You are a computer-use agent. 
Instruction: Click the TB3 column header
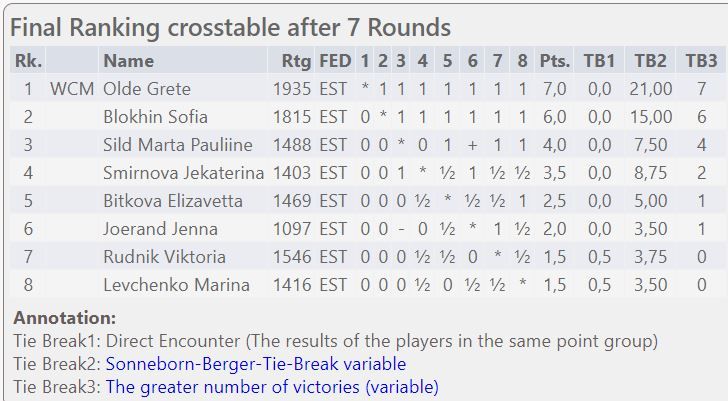click(x=701, y=61)
